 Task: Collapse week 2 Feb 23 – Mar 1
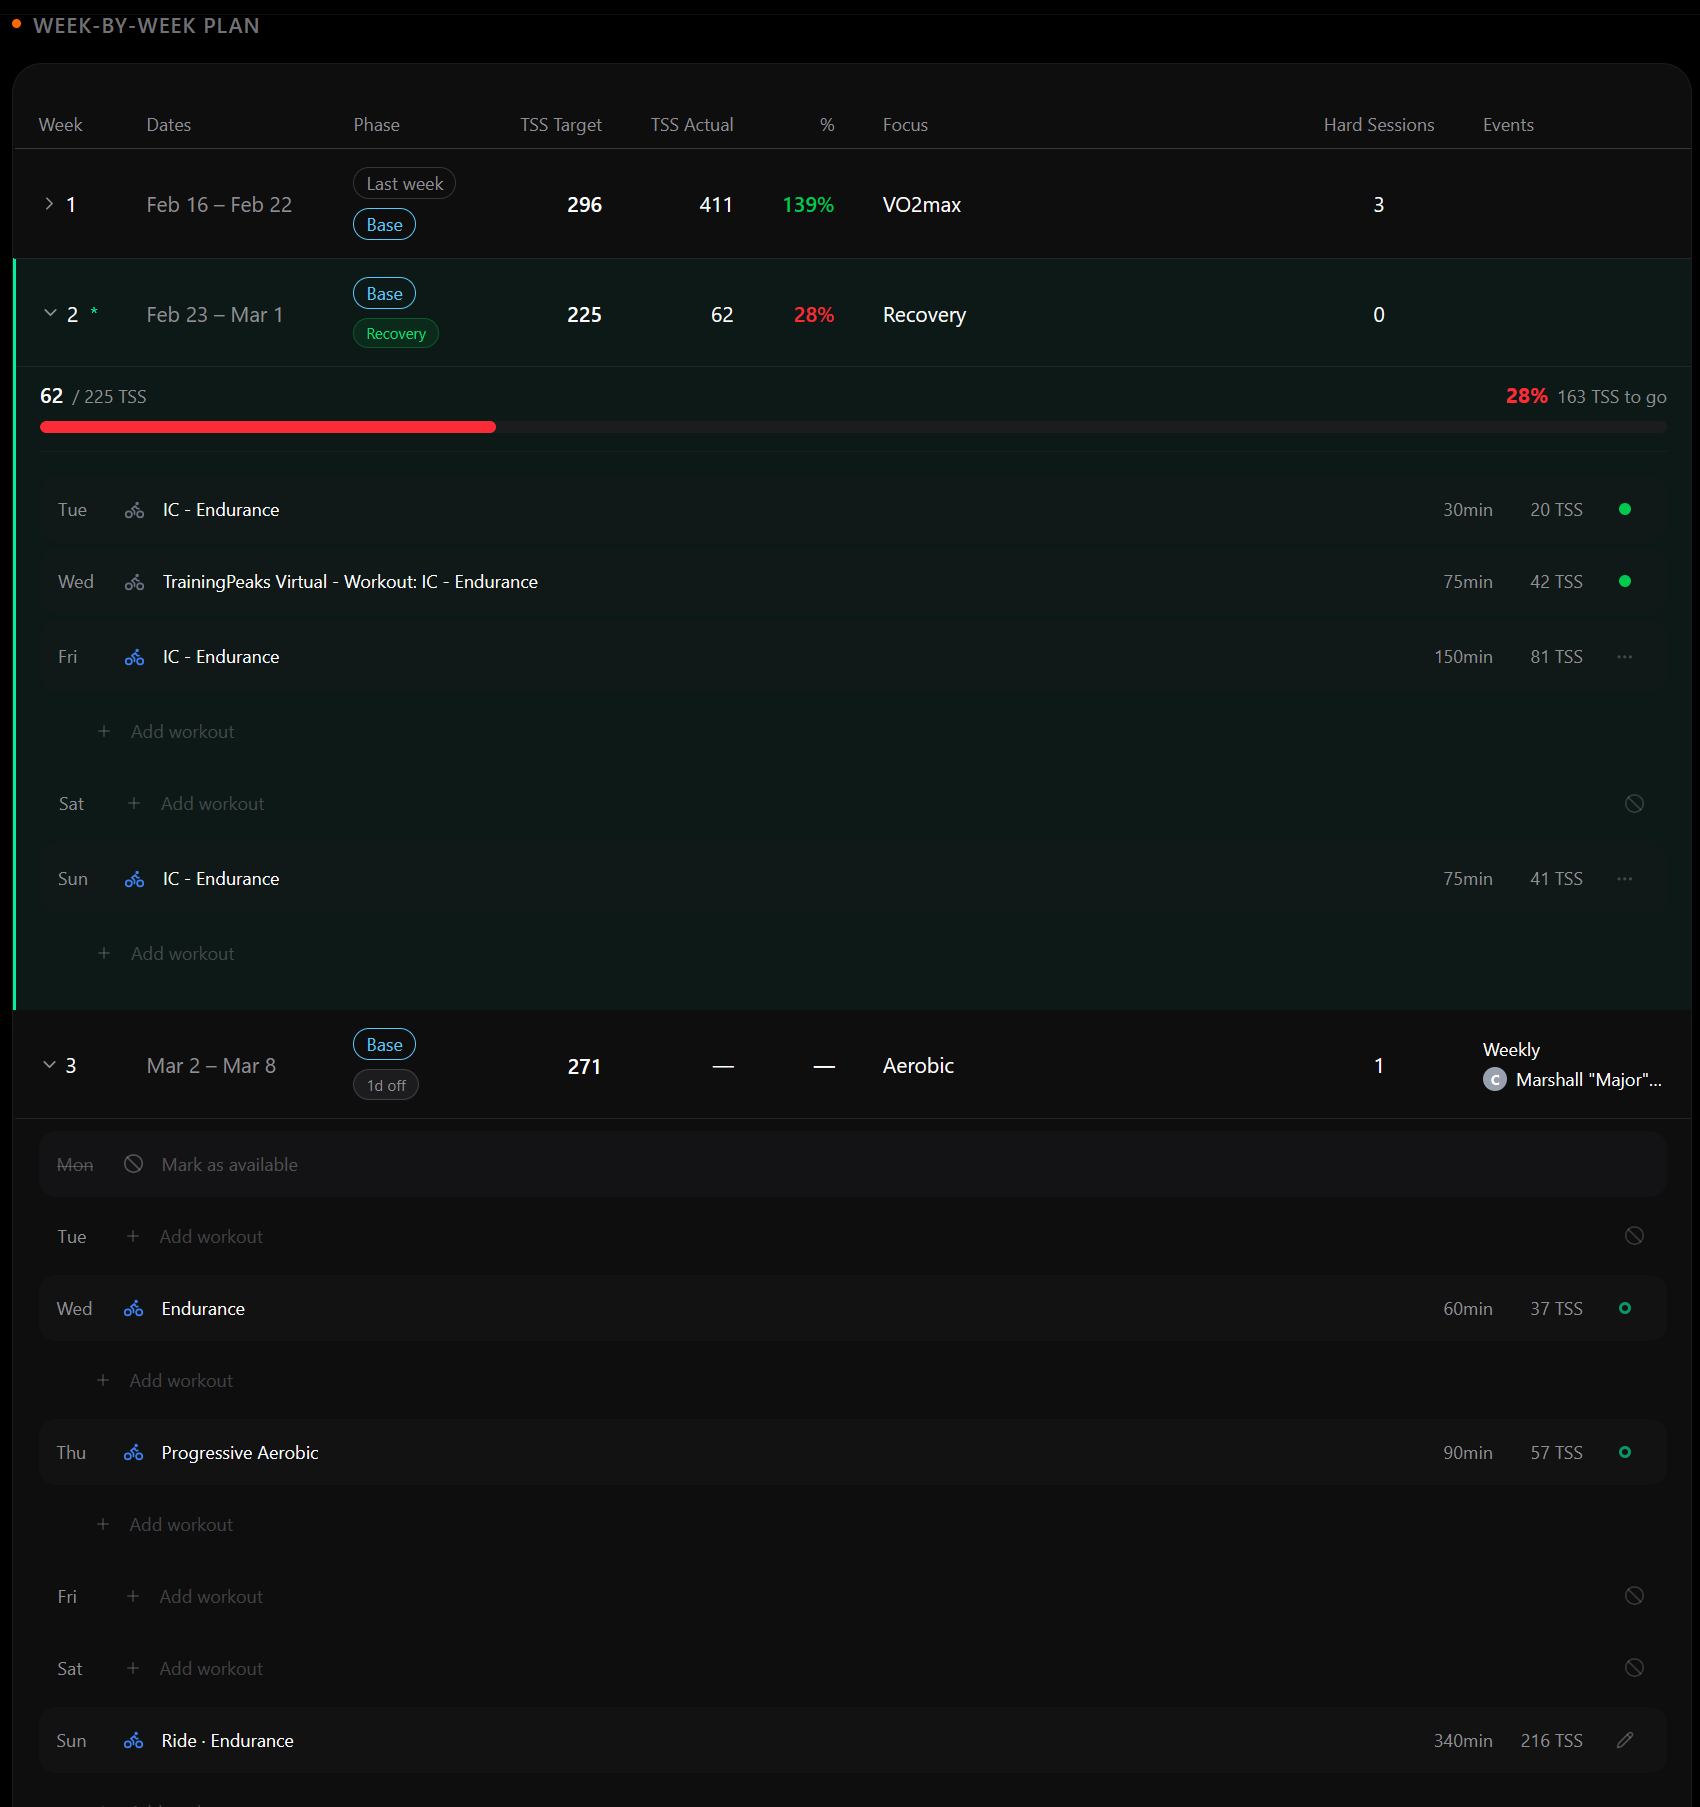point(50,314)
